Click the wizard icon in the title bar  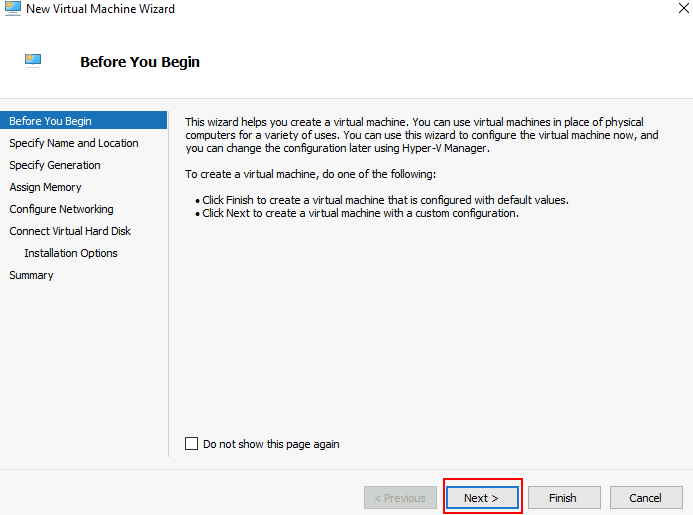pos(12,9)
